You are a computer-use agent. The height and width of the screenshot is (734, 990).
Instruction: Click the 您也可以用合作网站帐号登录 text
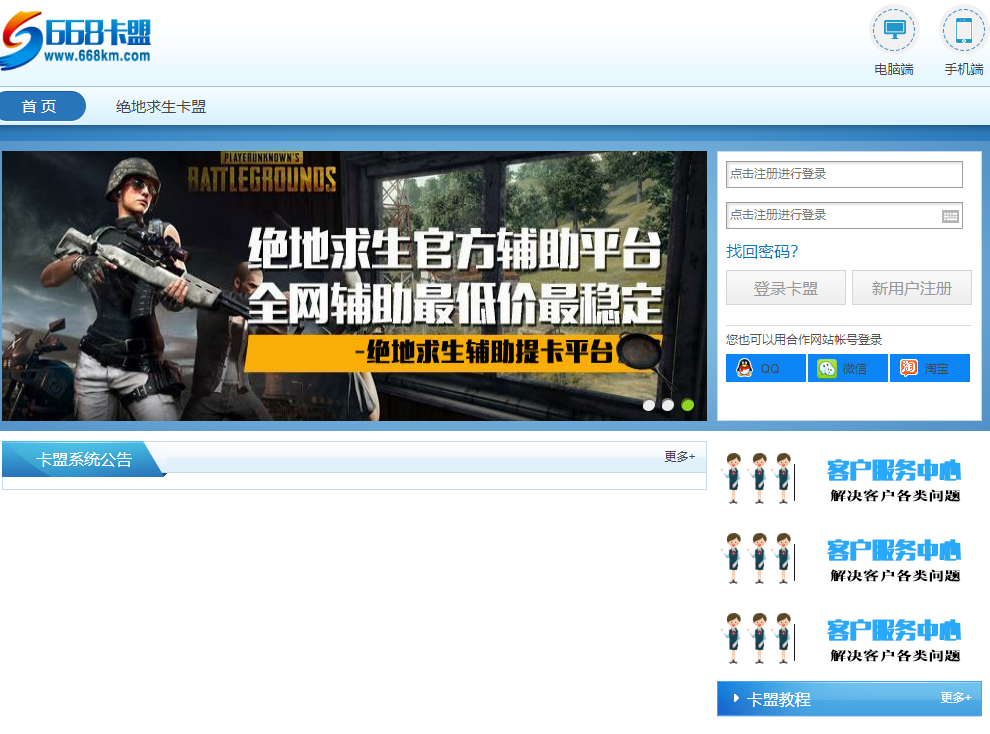coord(804,340)
